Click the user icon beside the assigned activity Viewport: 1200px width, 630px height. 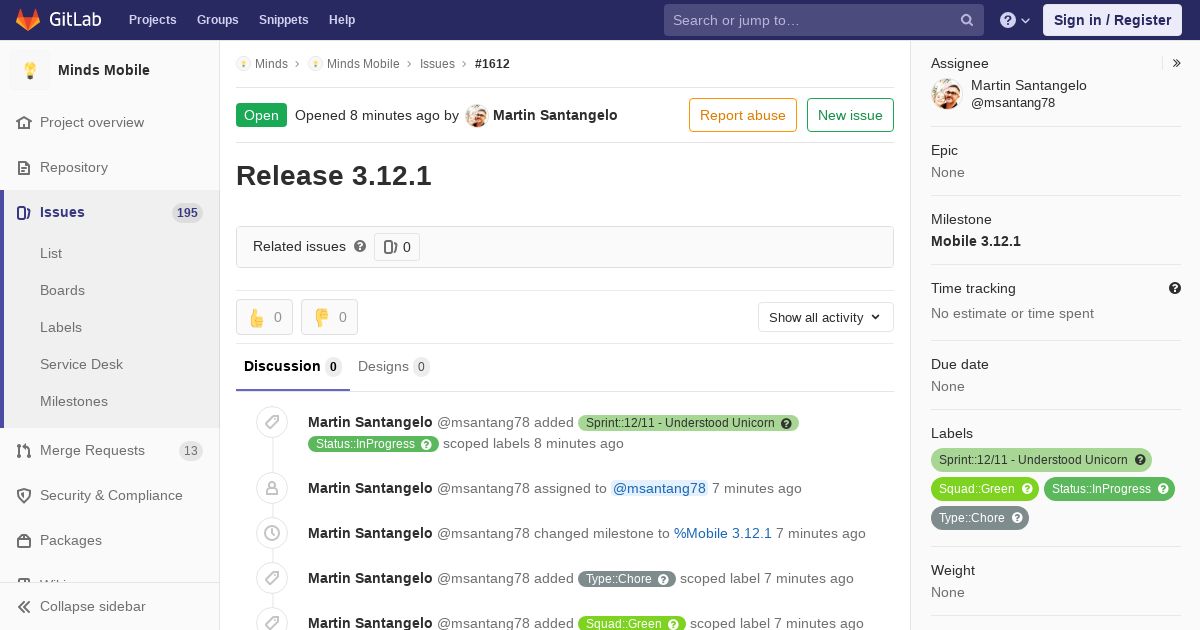272,488
